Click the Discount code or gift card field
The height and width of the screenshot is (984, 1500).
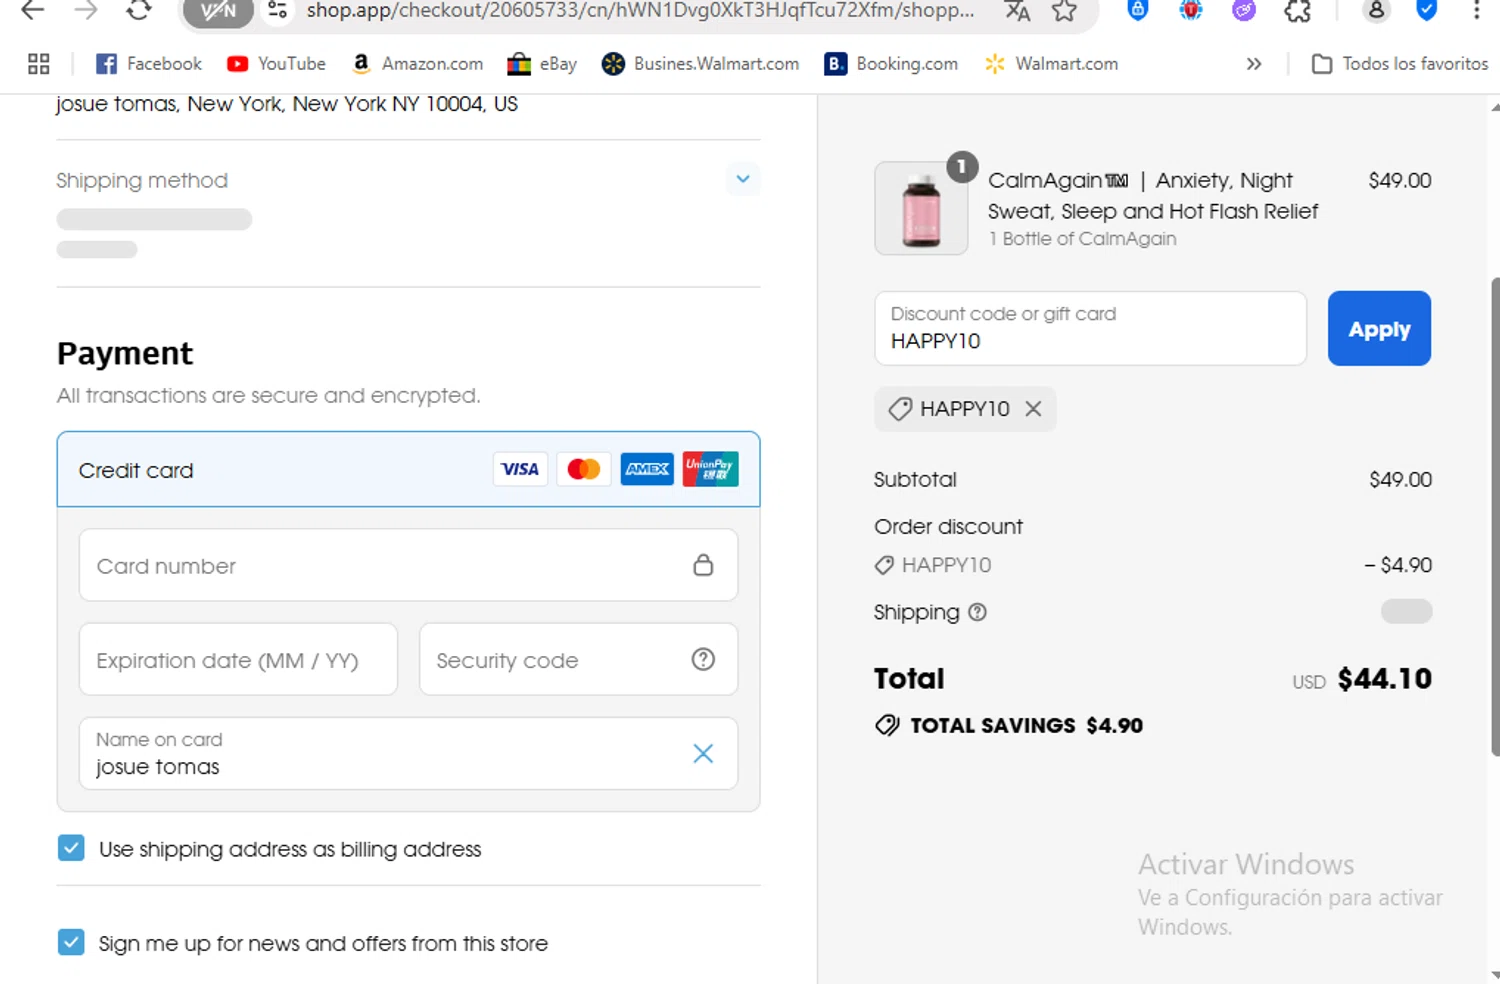tap(1090, 328)
